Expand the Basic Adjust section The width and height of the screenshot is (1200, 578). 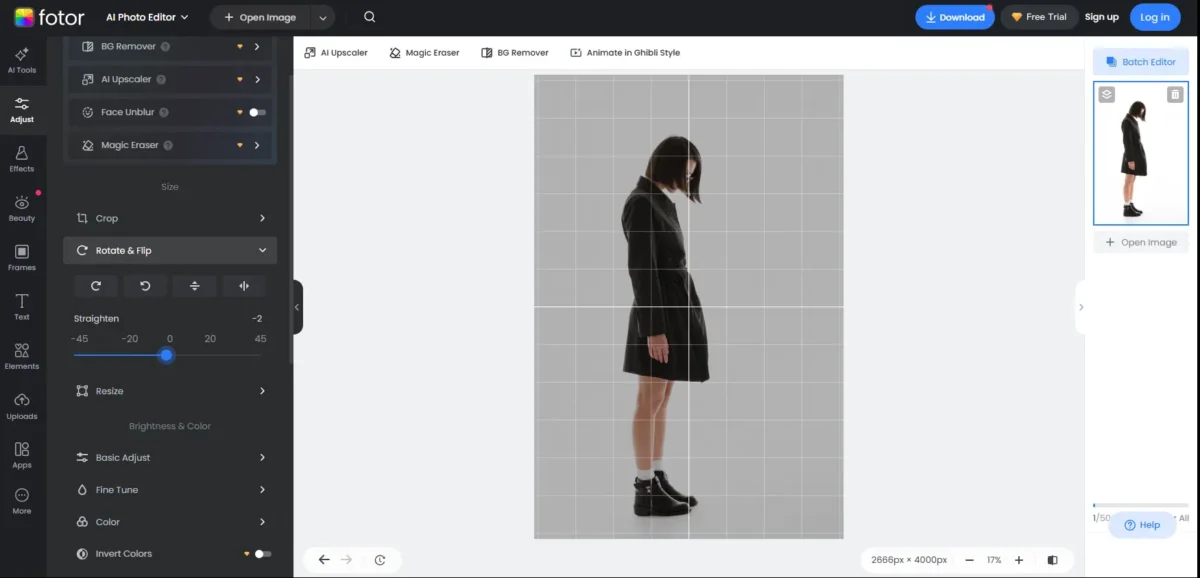point(170,457)
